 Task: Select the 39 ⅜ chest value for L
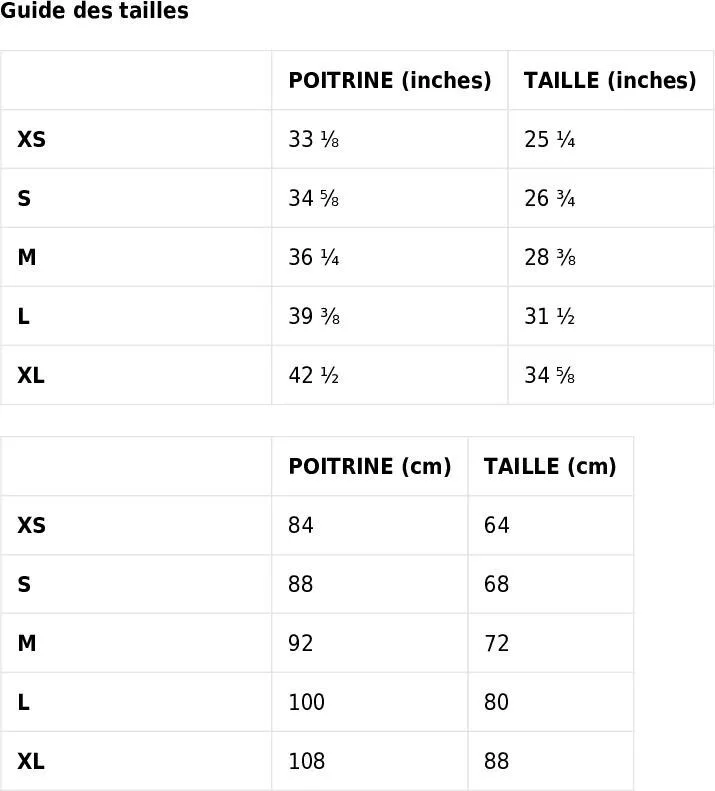[x=314, y=316]
